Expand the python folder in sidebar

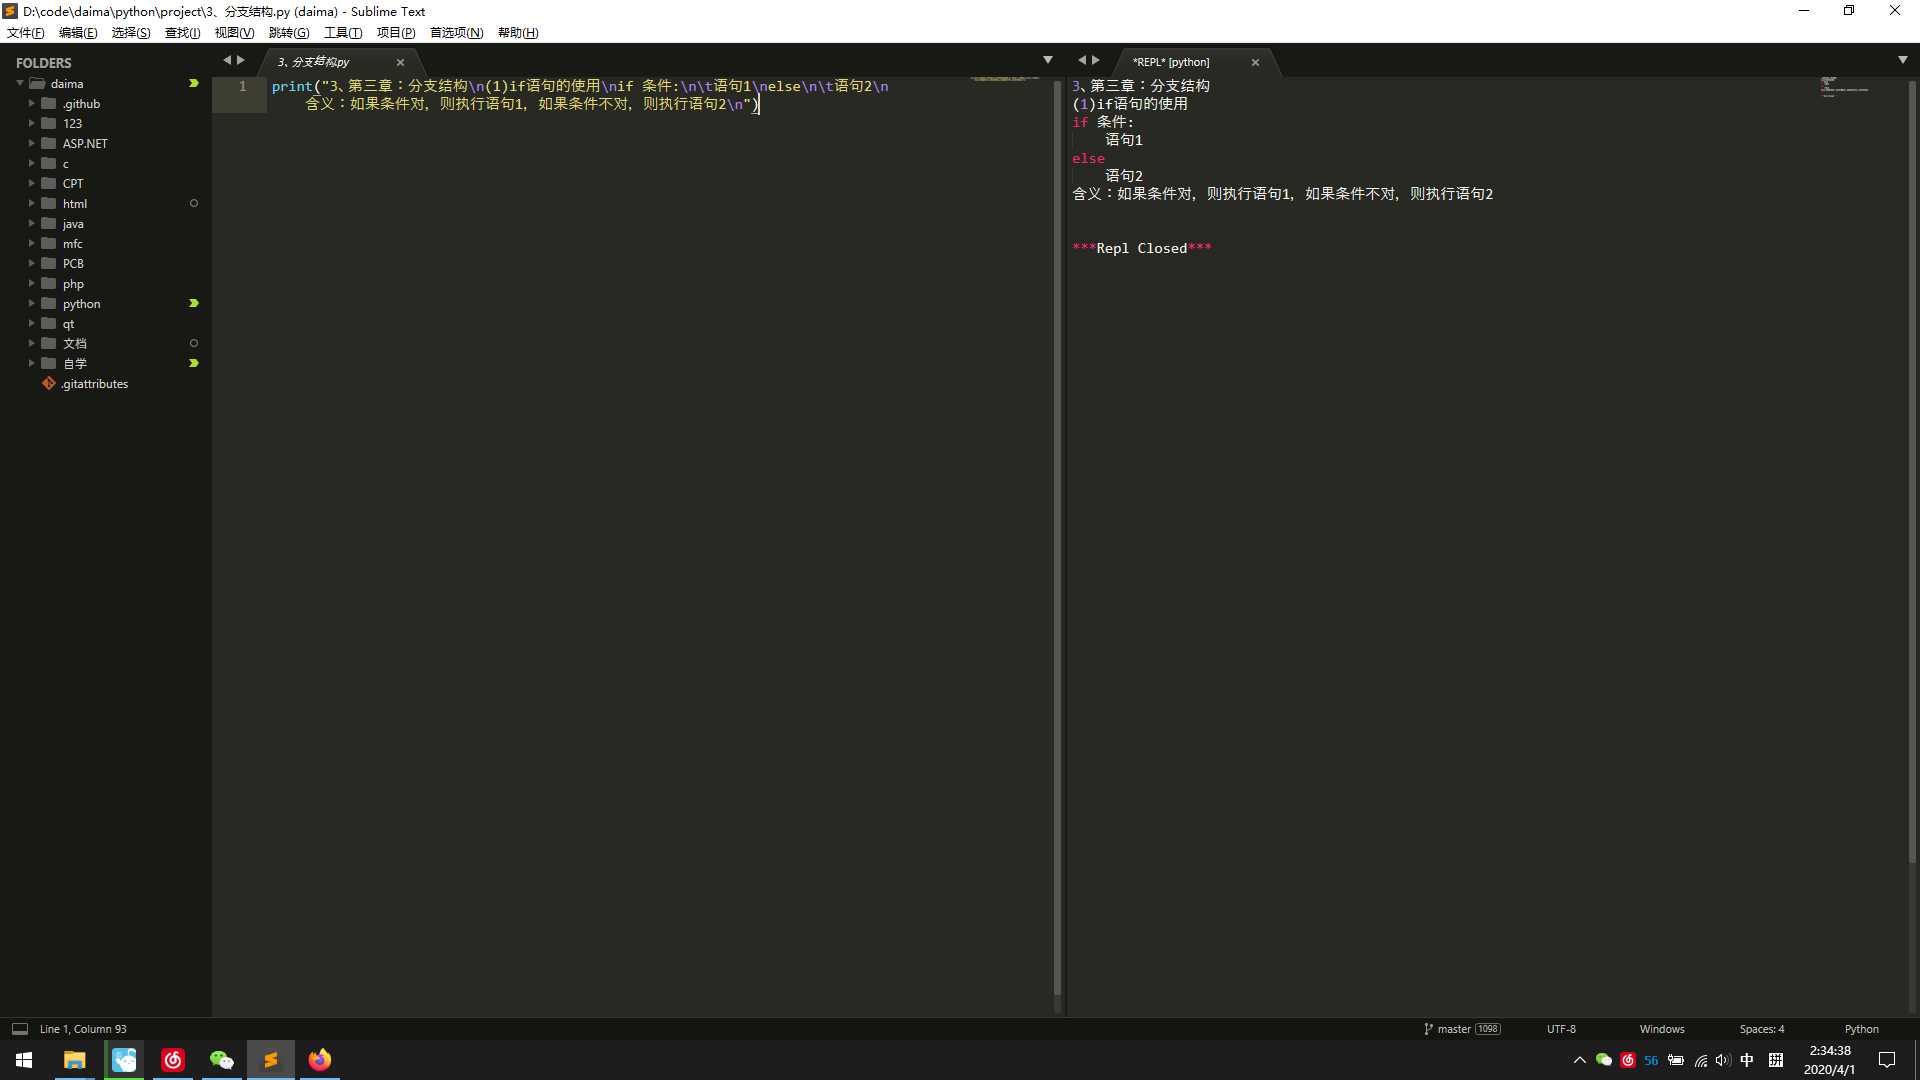33,303
